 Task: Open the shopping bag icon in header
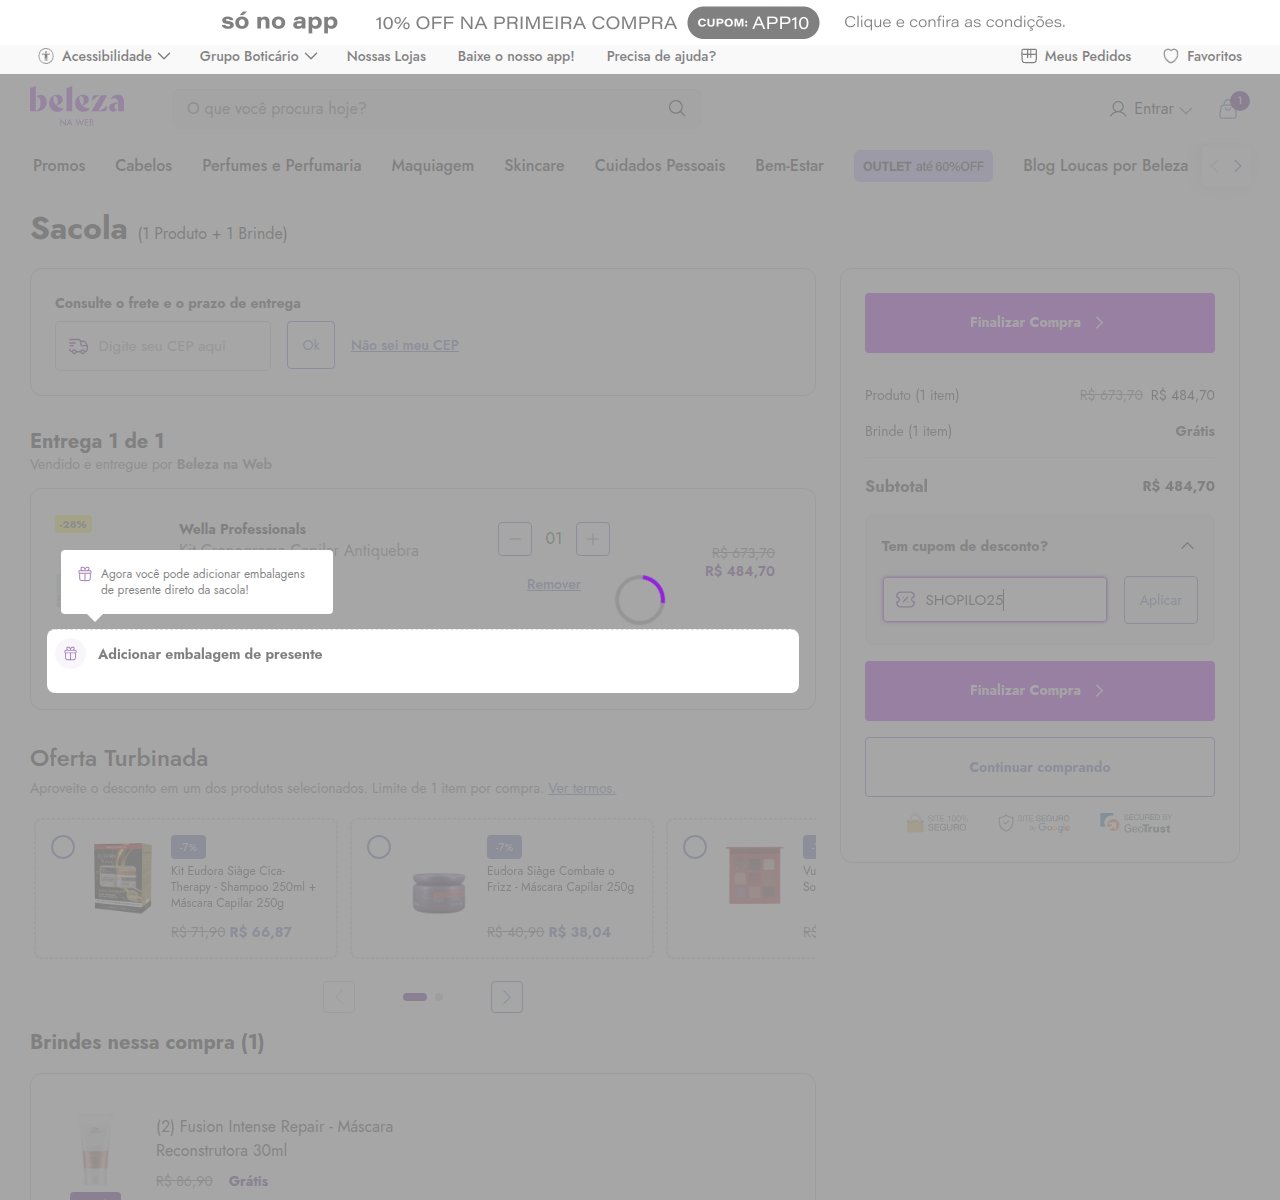[x=1229, y=109]
